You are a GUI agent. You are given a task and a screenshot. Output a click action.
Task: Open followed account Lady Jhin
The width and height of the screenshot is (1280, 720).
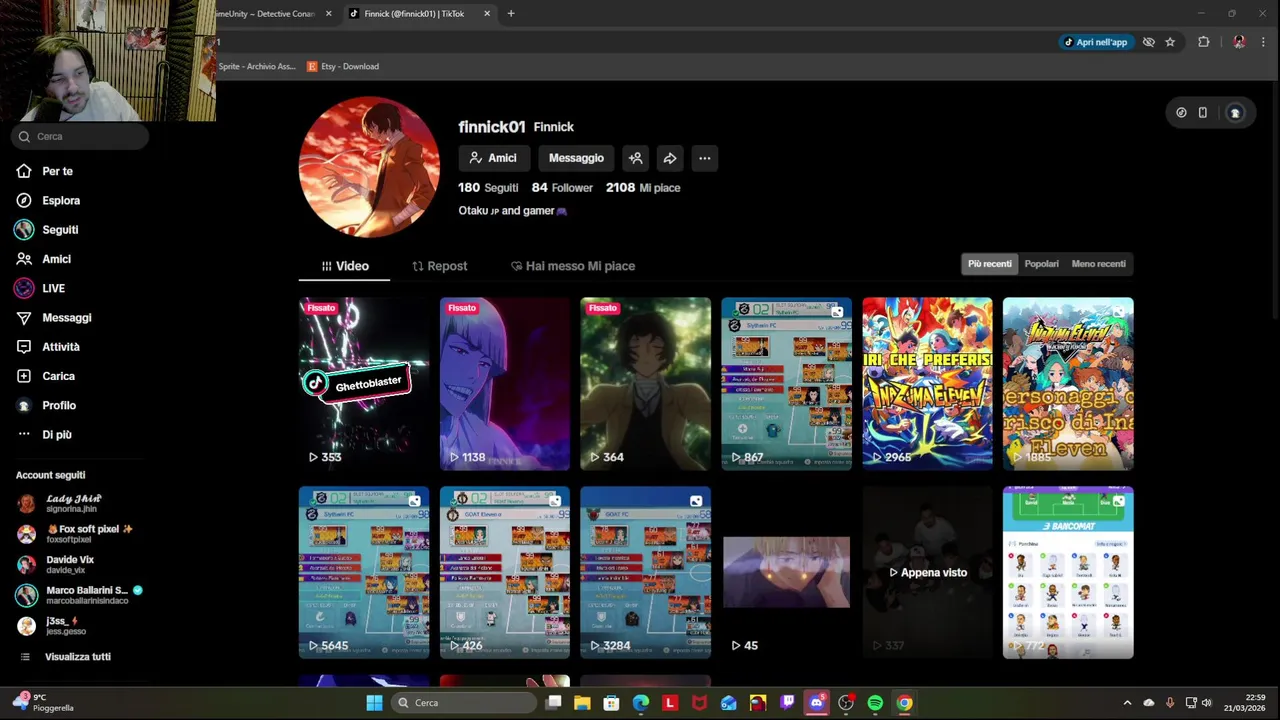click(x=75, y=503)
